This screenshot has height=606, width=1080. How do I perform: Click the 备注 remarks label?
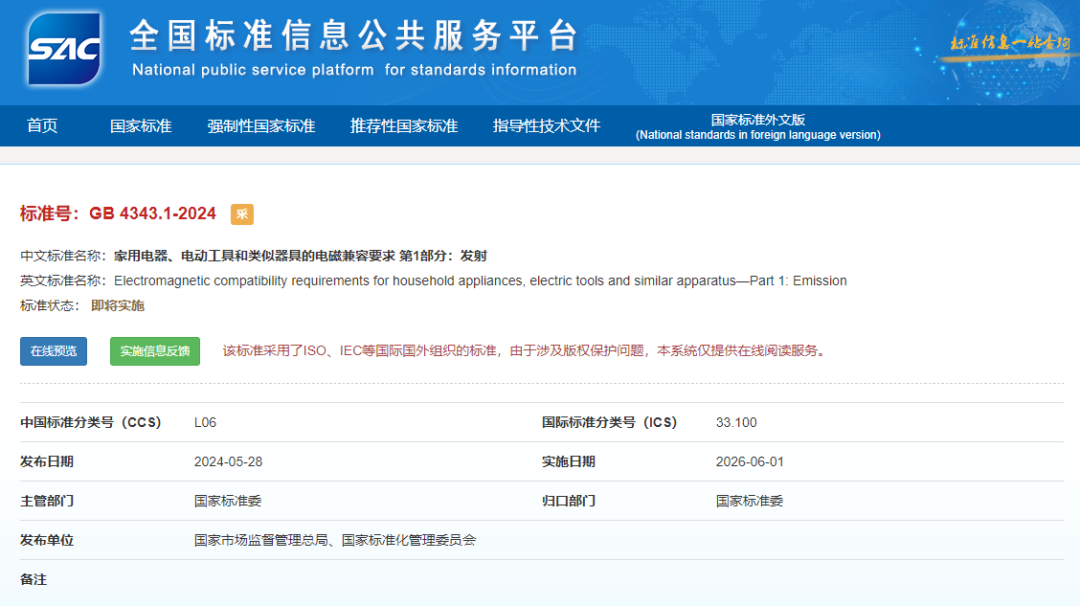coord(34,580)
